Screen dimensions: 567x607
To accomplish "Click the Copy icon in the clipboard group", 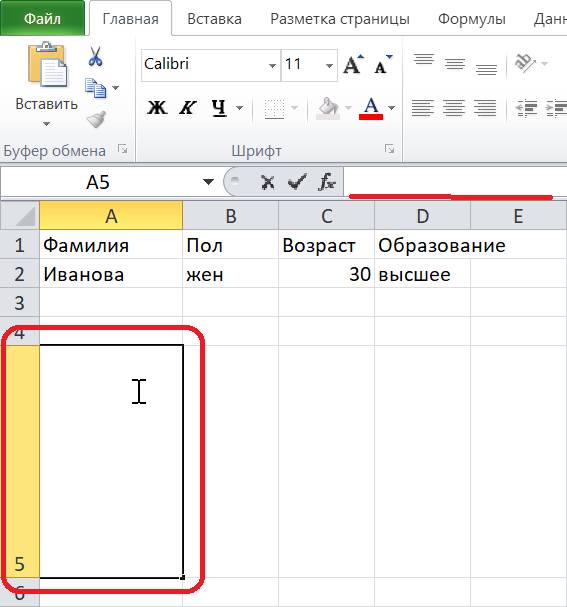I will 96,88.
